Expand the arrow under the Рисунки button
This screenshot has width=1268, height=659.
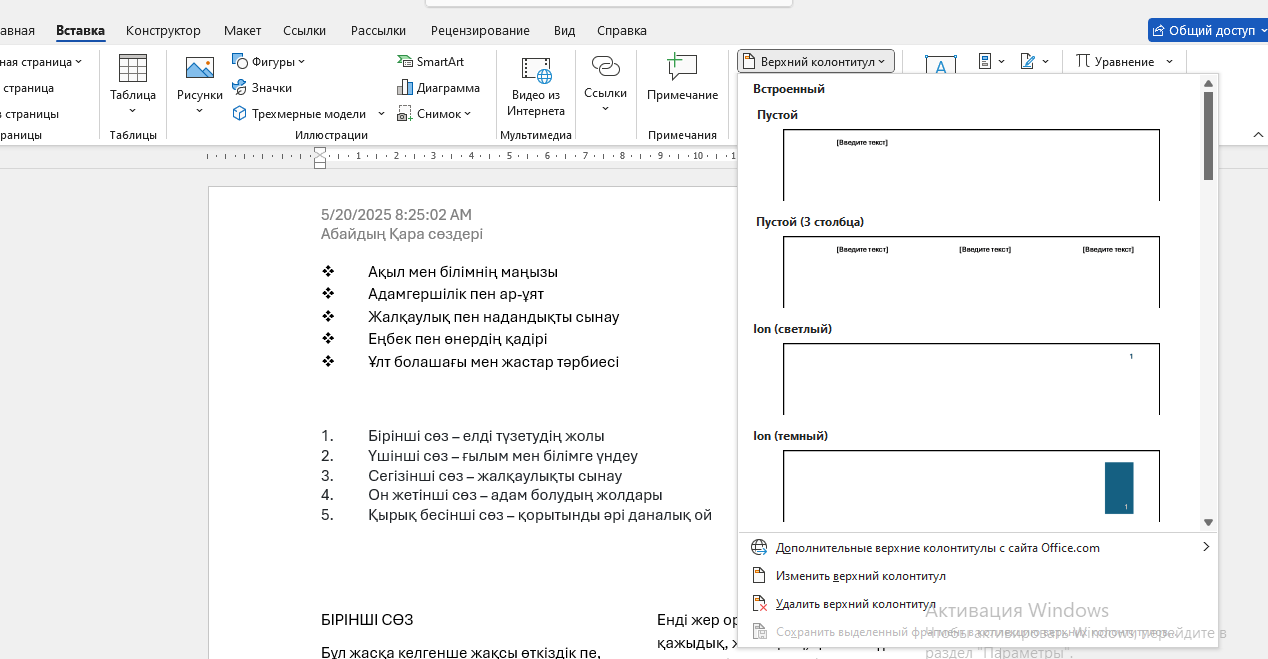[200, 110]
